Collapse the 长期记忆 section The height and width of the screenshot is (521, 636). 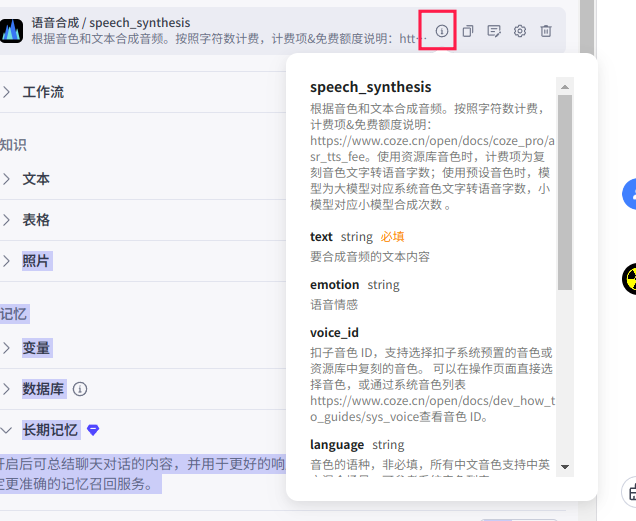(6, 430)
